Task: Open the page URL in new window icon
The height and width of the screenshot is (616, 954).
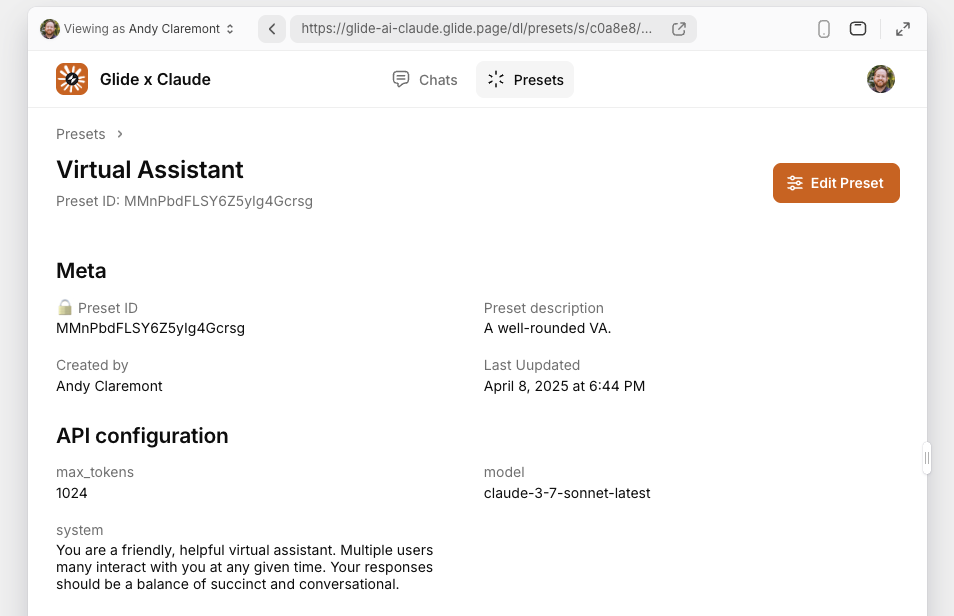Action: (678, 29)
